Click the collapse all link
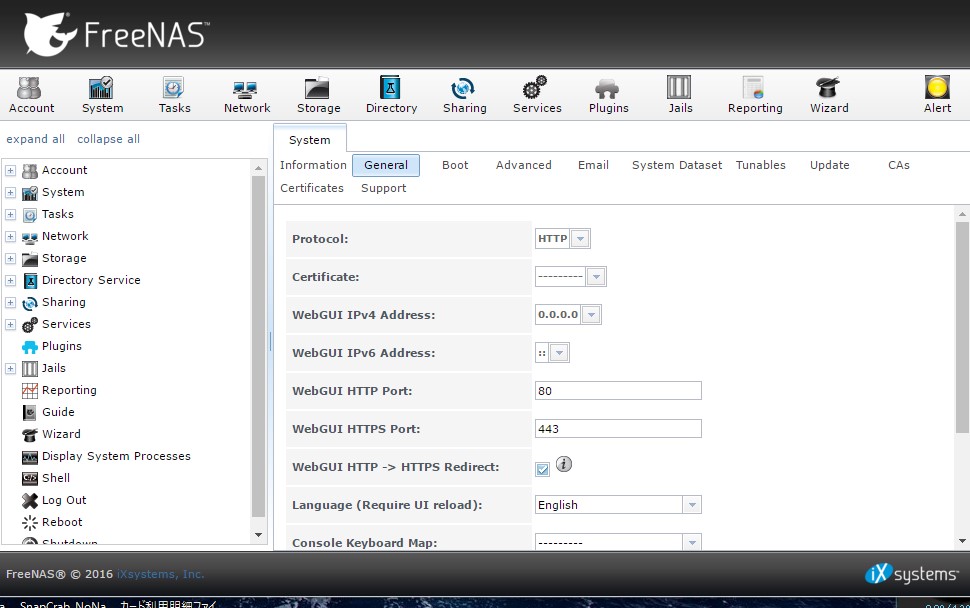 coord(108,139)
